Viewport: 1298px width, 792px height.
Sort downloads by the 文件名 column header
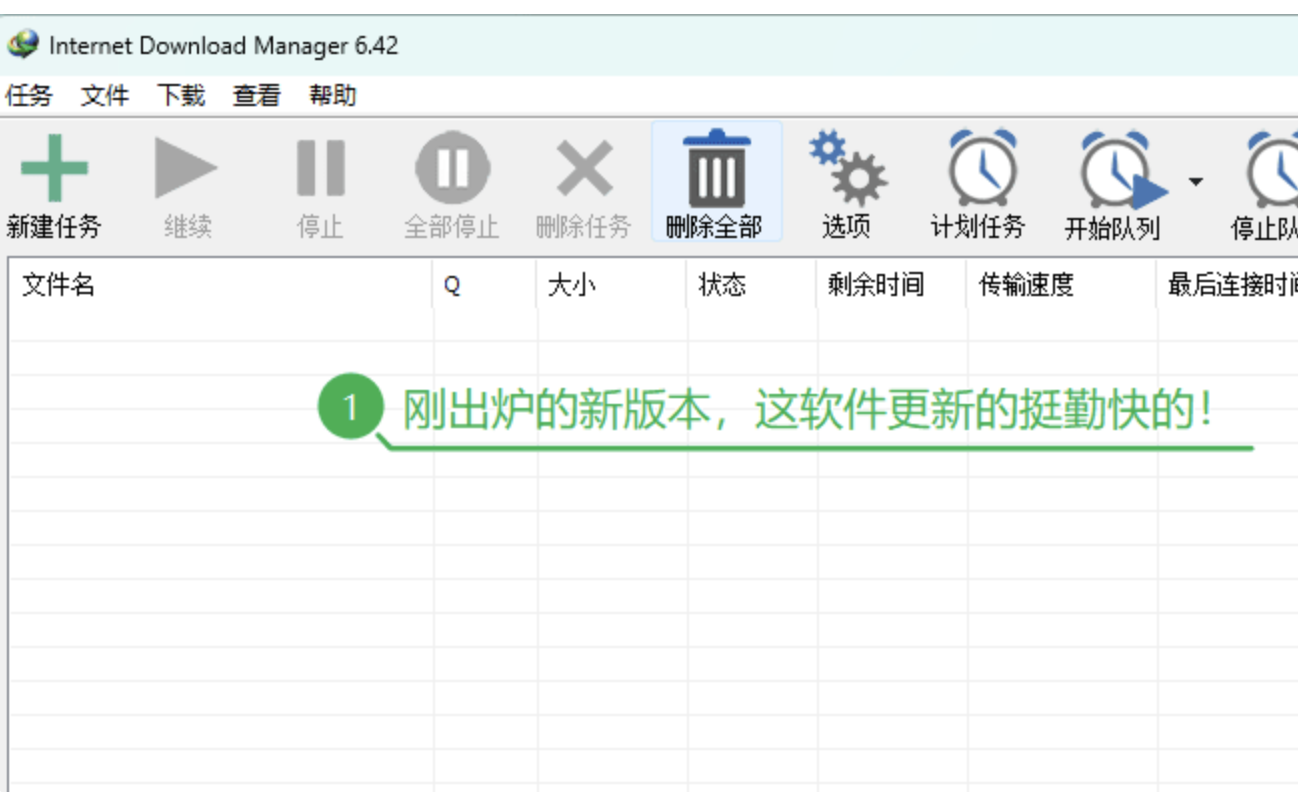(x=57, y=285)
